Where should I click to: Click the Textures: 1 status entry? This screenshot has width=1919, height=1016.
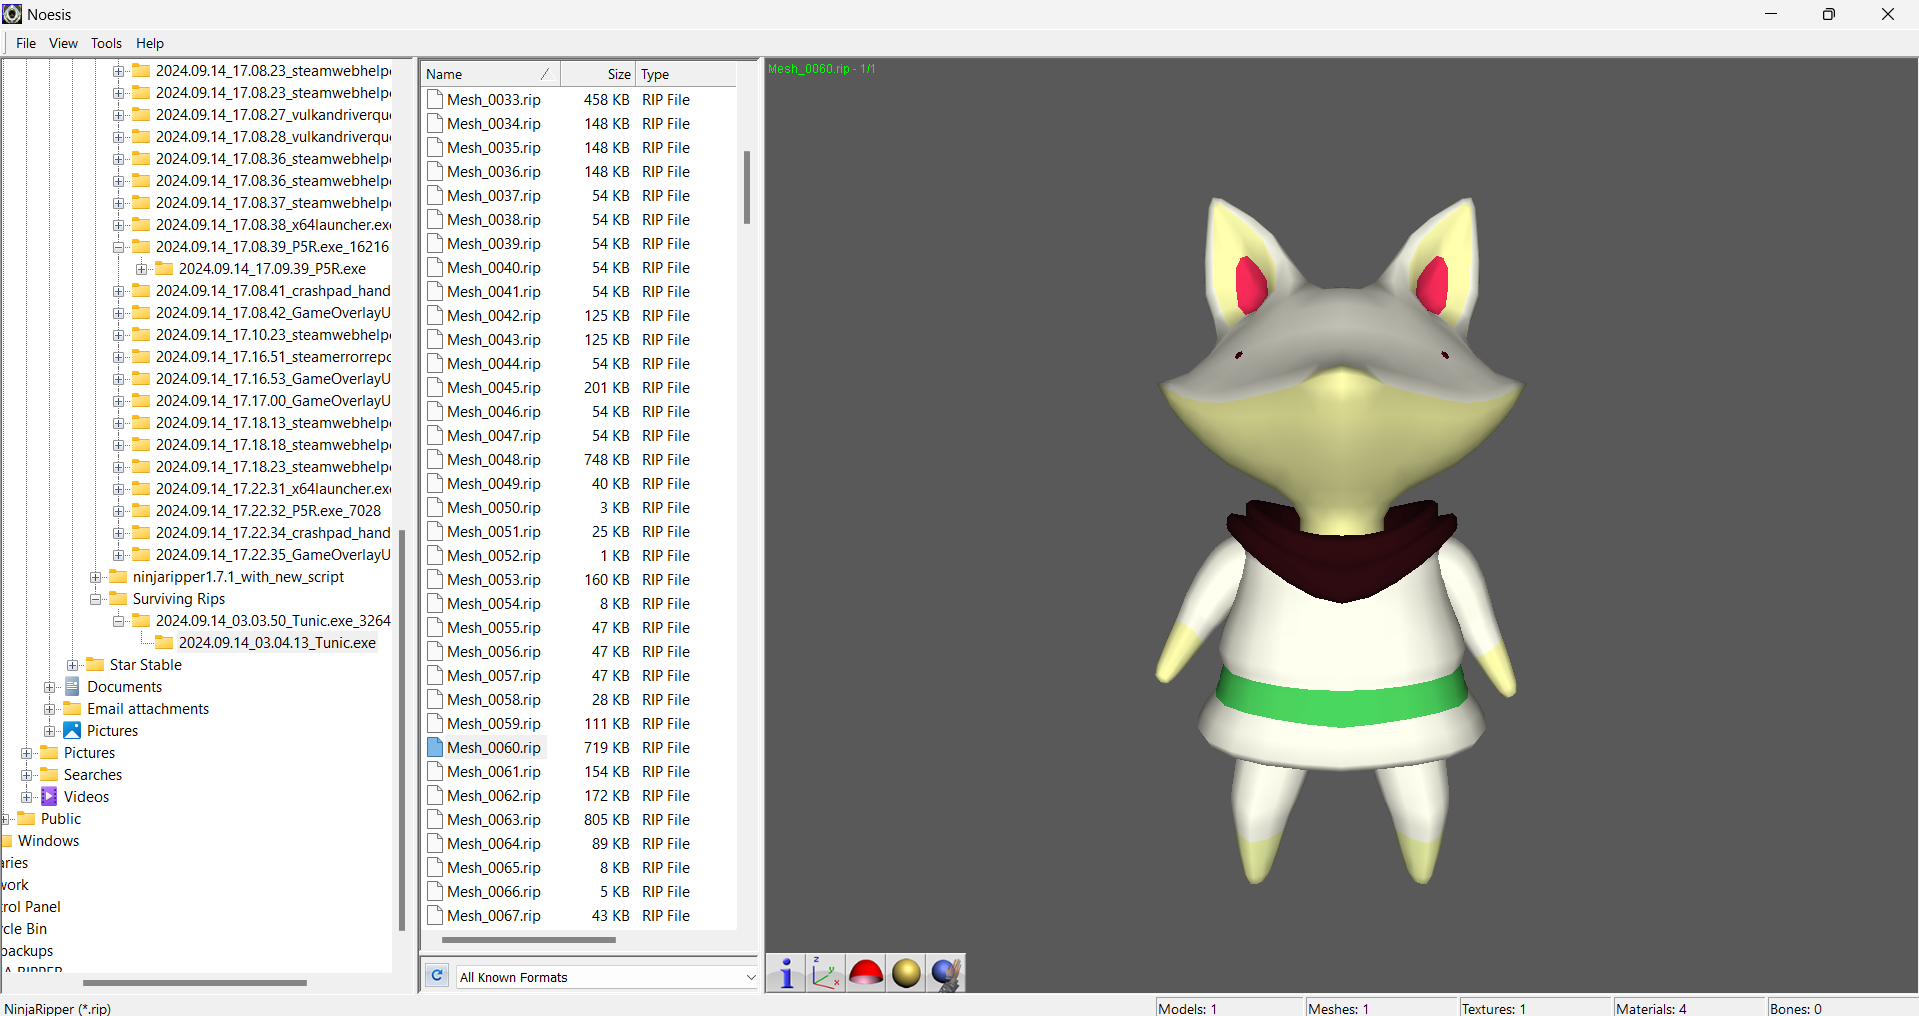[x=1494, y=1008]
